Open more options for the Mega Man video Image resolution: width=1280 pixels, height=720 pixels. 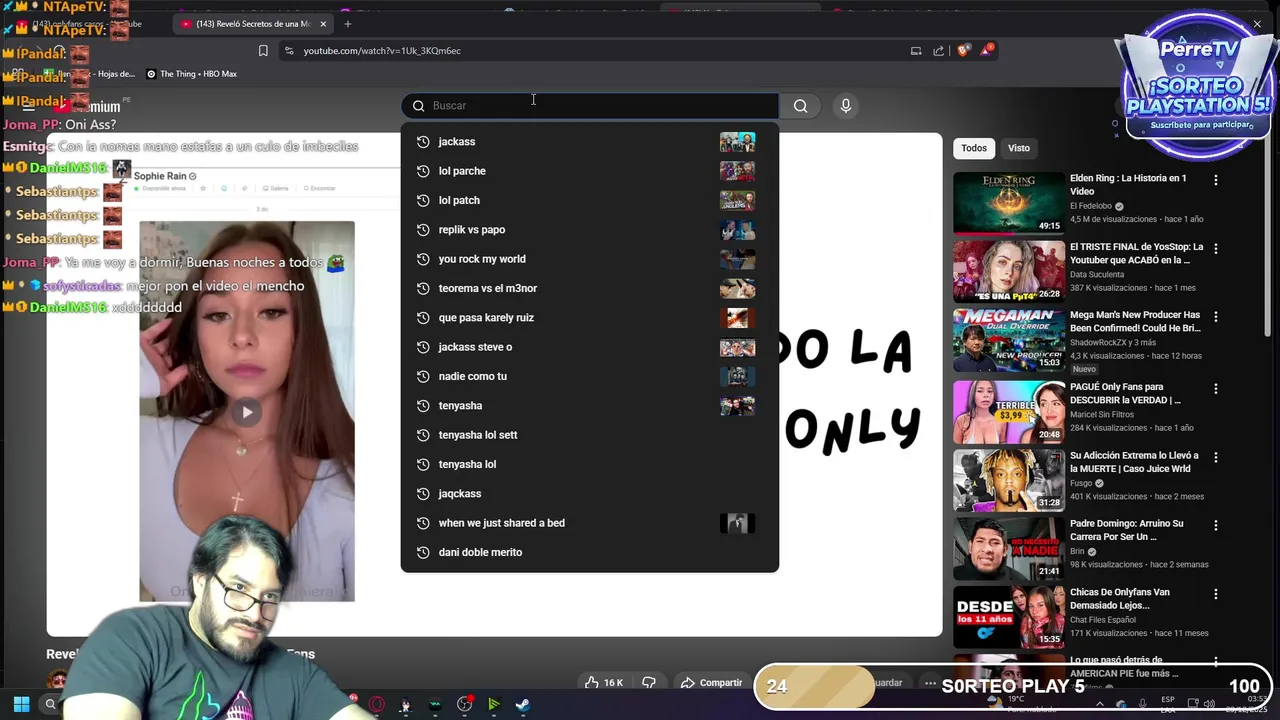(x=1216, y=318)
